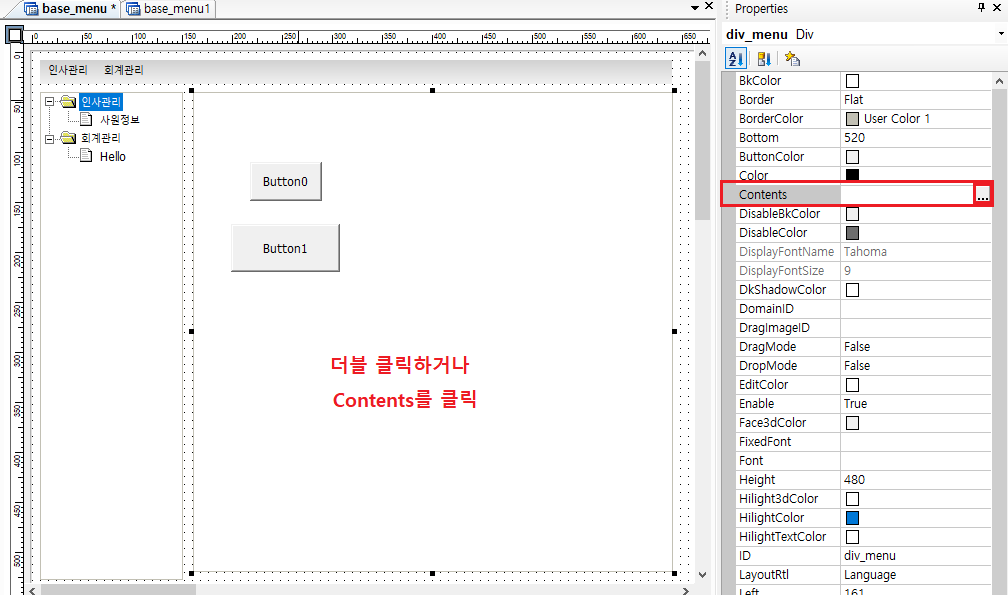Click the HilightTextColor swatch
The image size is (1008, 595).
[x=852, y=537]
